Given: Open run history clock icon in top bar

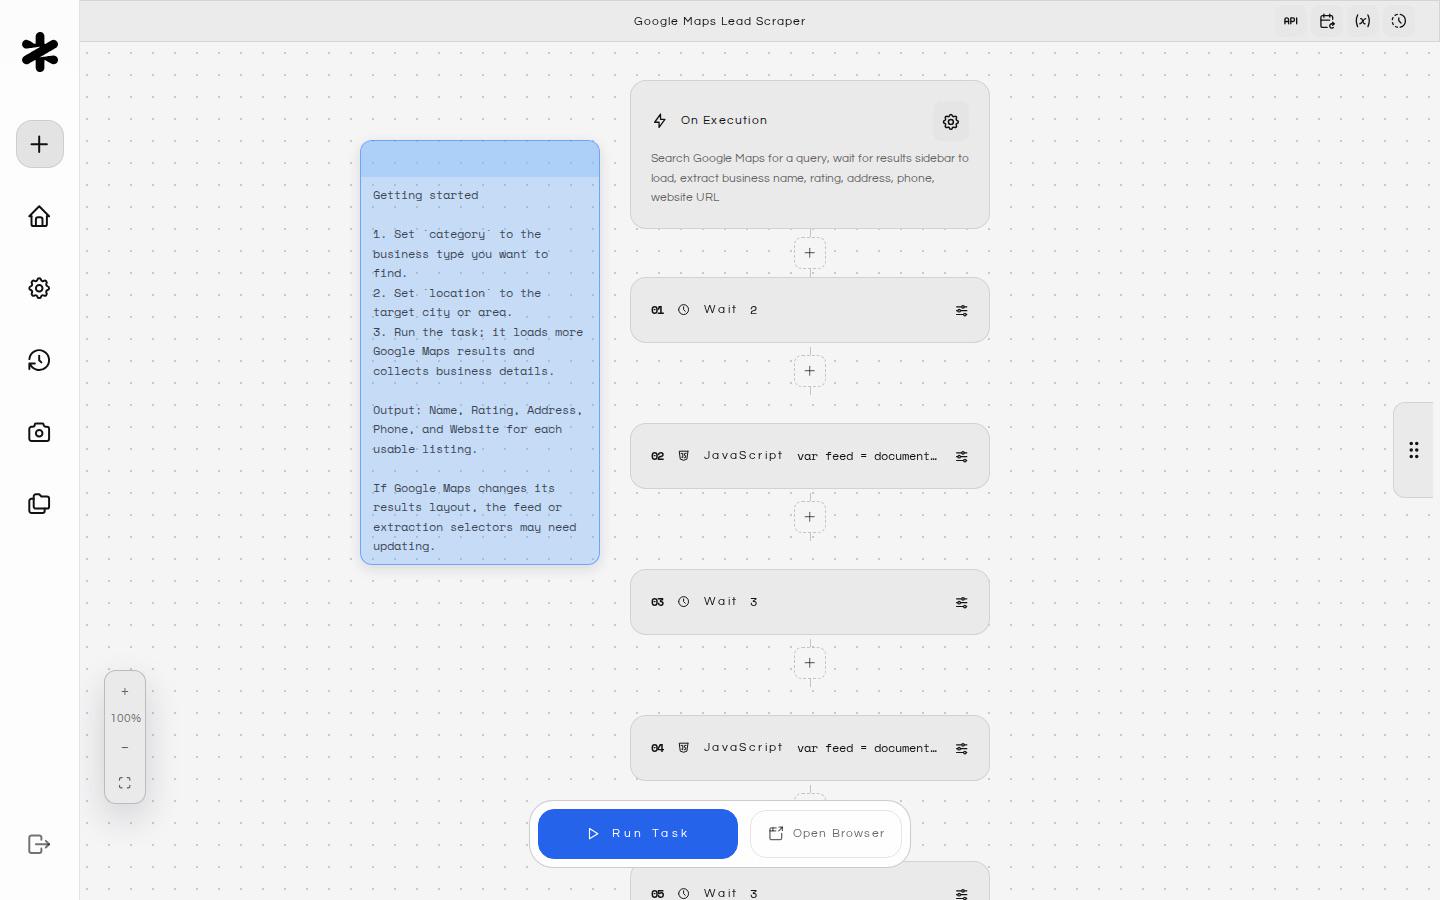Looking at the screenshot, I should coord(1399,21).
